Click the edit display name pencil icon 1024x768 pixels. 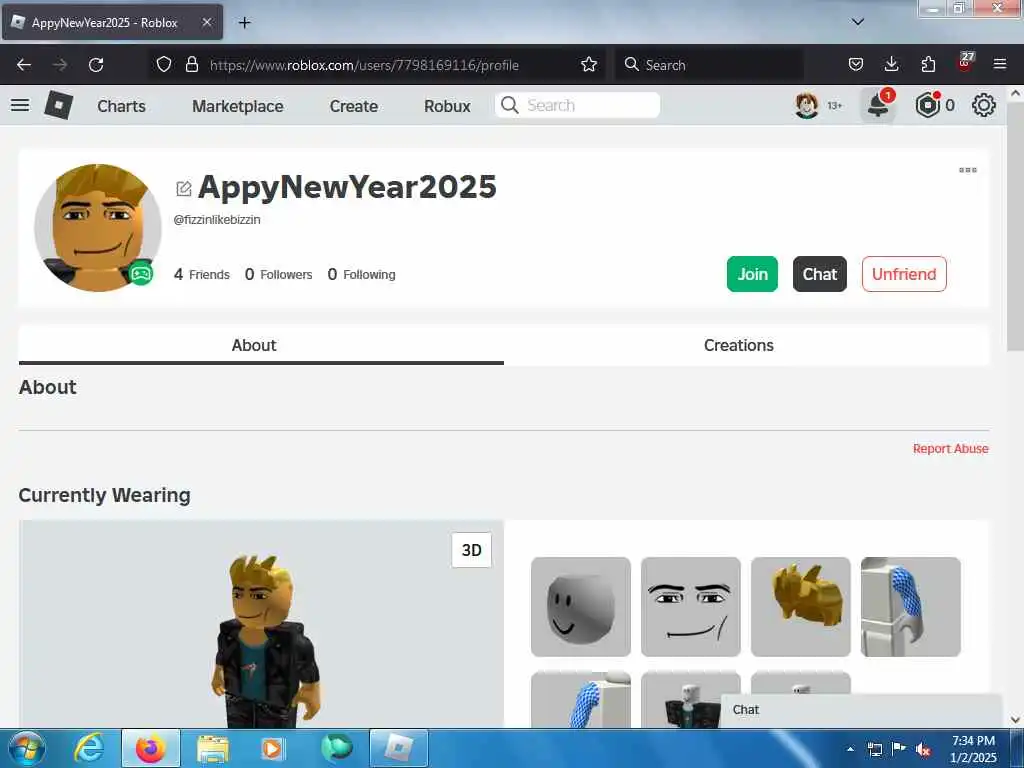(184, 189)
